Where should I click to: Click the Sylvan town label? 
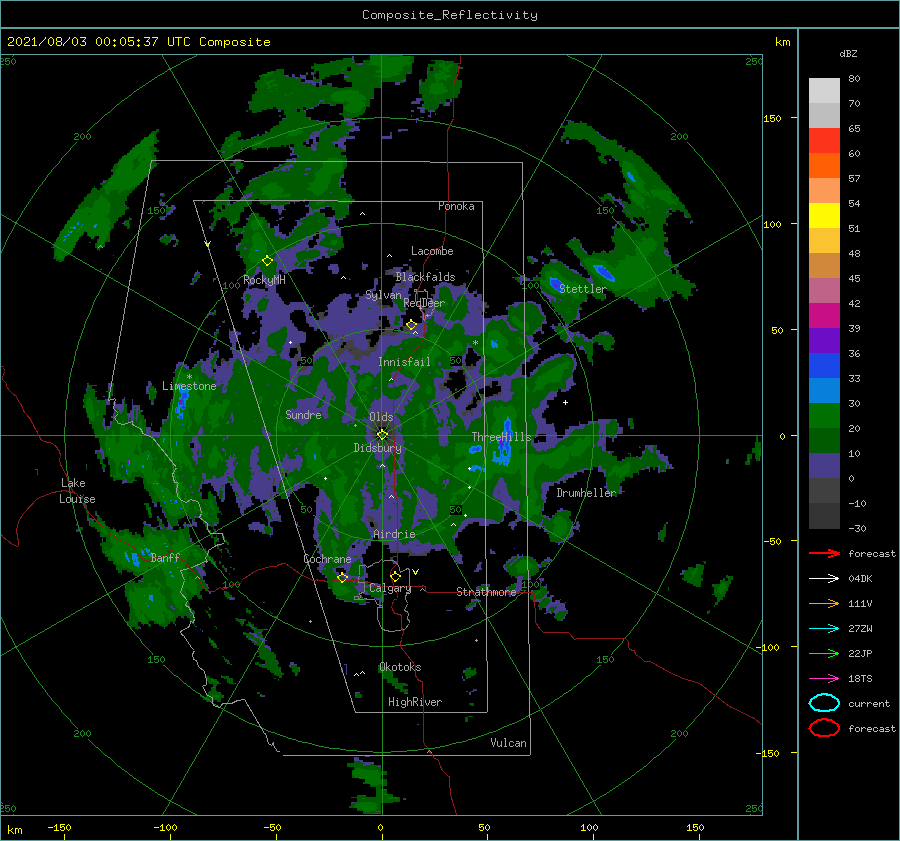tap(383, 295)
